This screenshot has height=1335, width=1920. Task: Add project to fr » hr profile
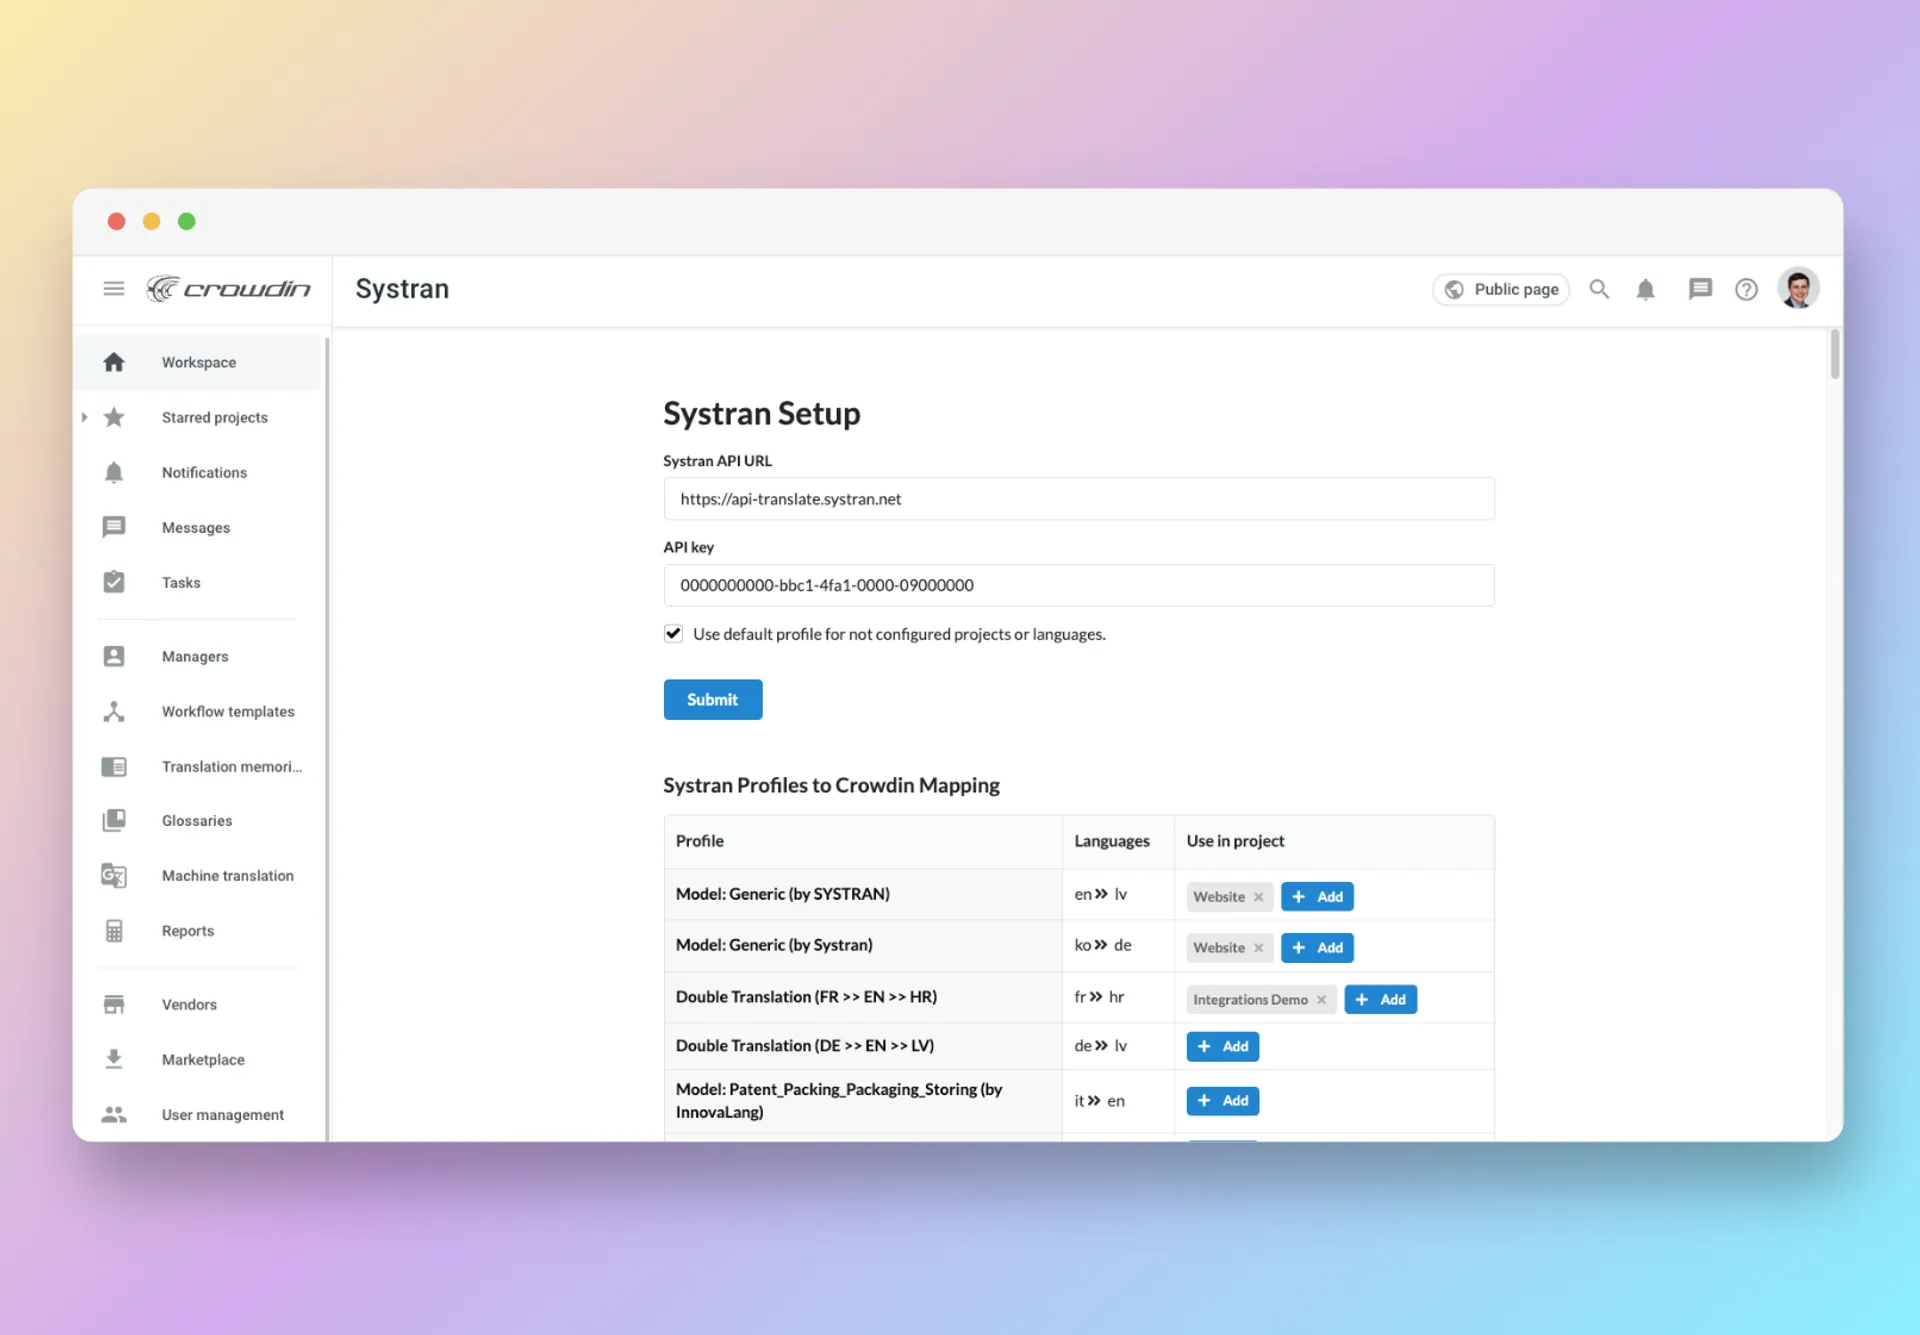tap(1380, 999)
